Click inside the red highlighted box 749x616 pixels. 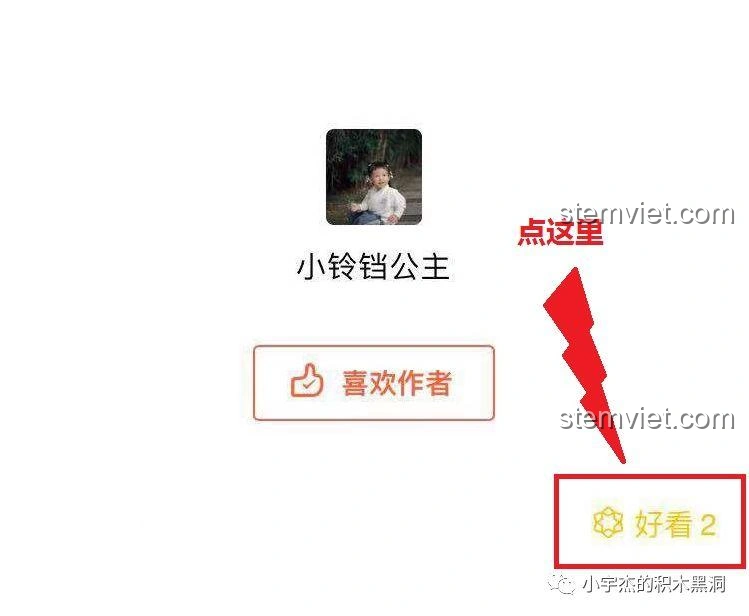tap(650, 521)
